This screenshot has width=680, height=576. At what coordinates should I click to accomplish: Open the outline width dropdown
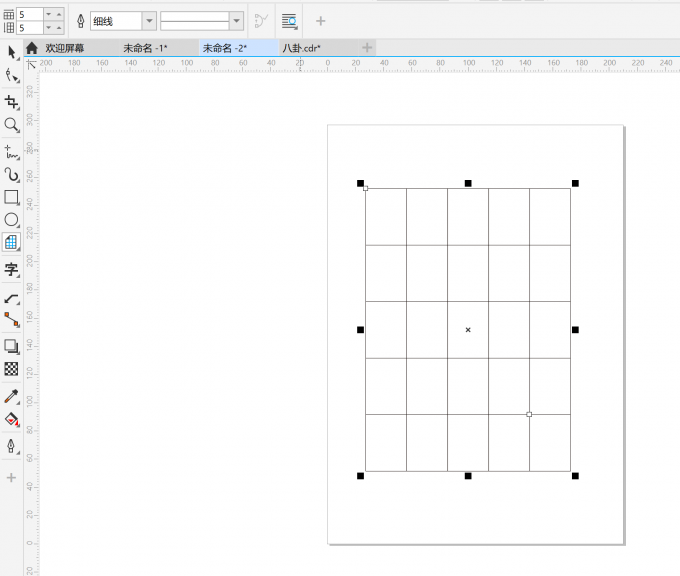(x=149, y=21)
